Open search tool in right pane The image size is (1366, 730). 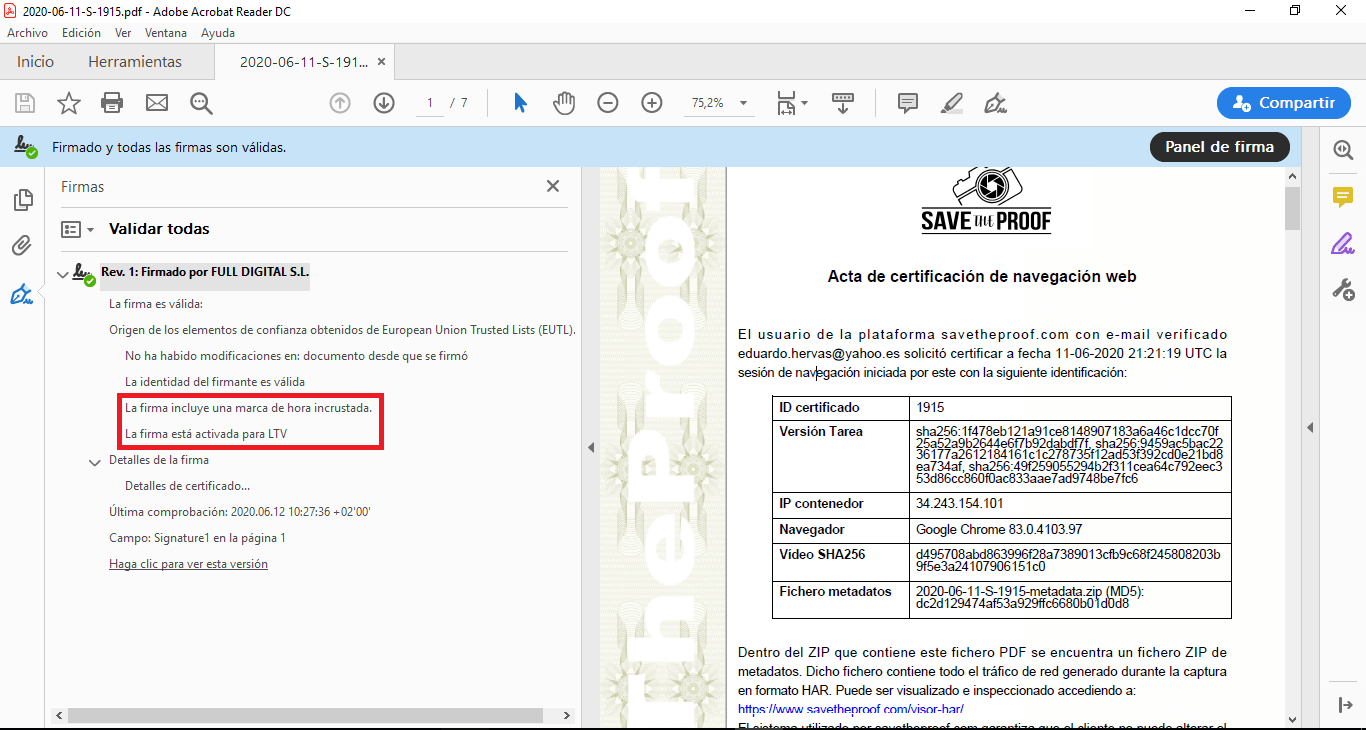(1343, 150)
